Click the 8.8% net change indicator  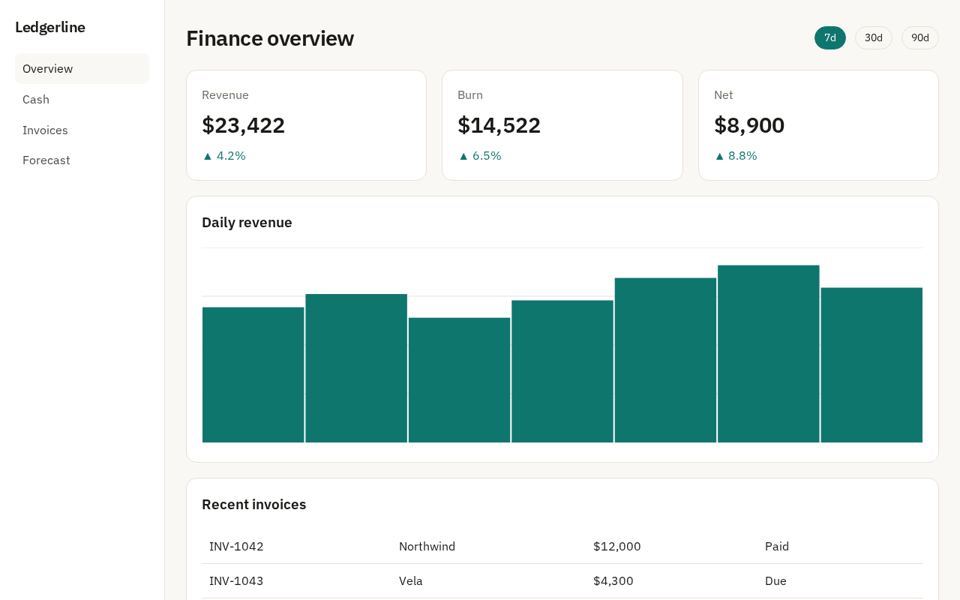tap(736, 156)
